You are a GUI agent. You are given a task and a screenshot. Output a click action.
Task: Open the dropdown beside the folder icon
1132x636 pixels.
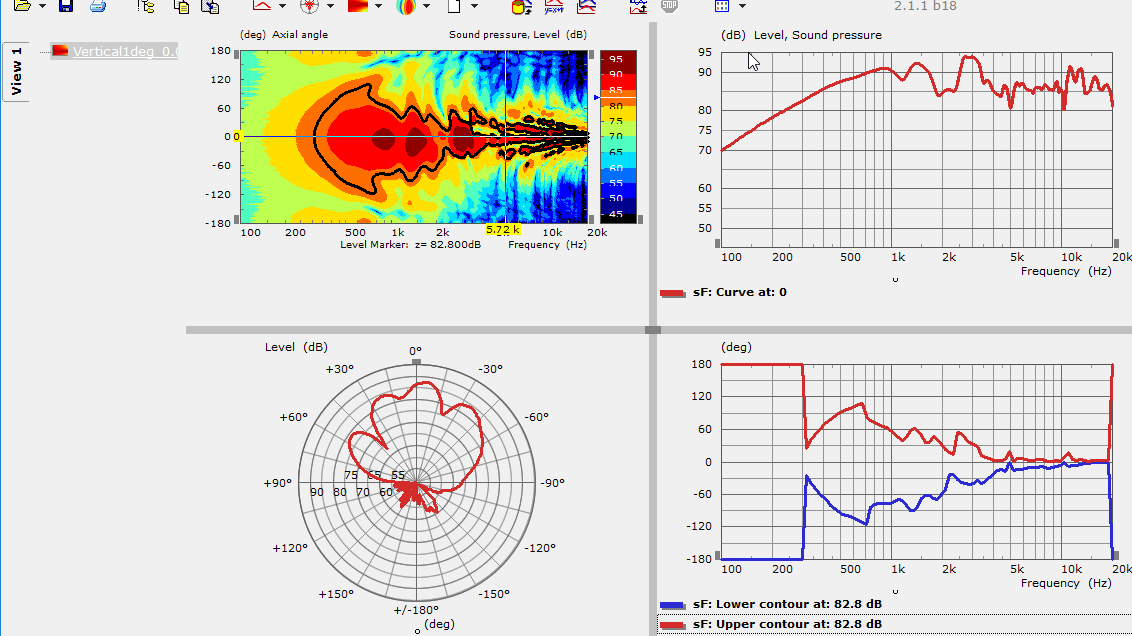42,6
